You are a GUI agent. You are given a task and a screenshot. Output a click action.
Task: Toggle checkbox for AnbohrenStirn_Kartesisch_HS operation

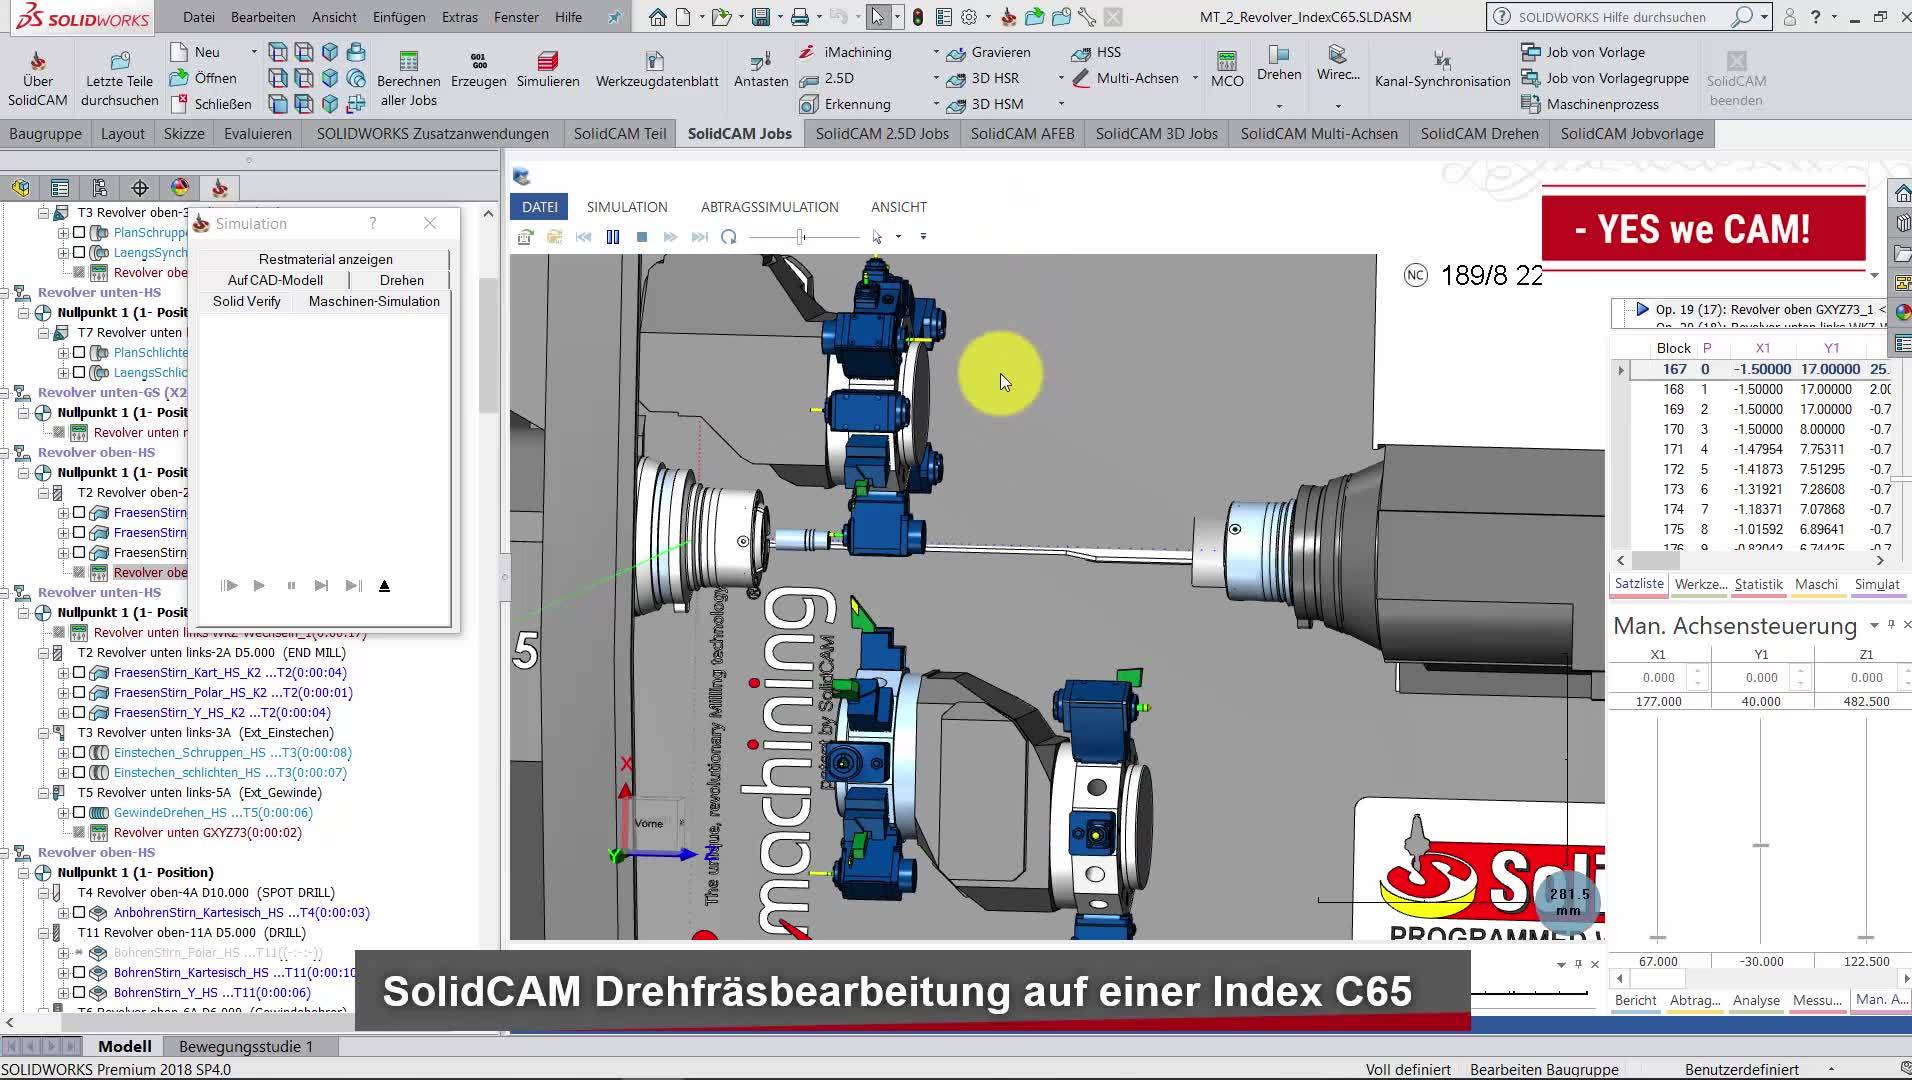[79, 913]
